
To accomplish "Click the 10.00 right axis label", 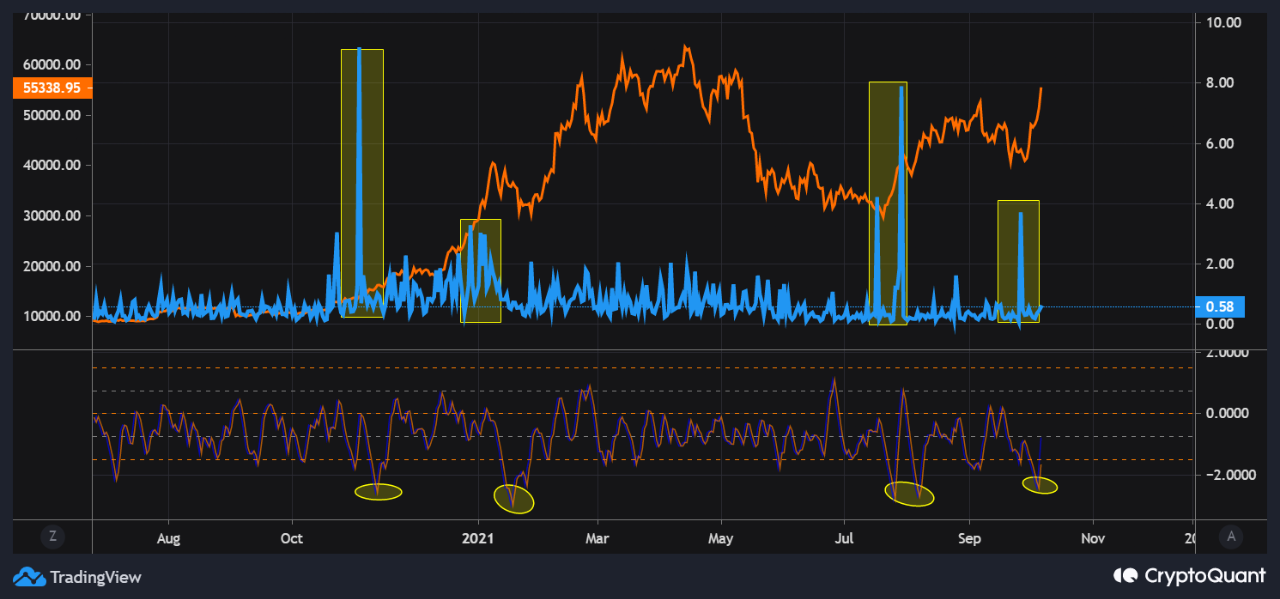I will pos(1224,22).
